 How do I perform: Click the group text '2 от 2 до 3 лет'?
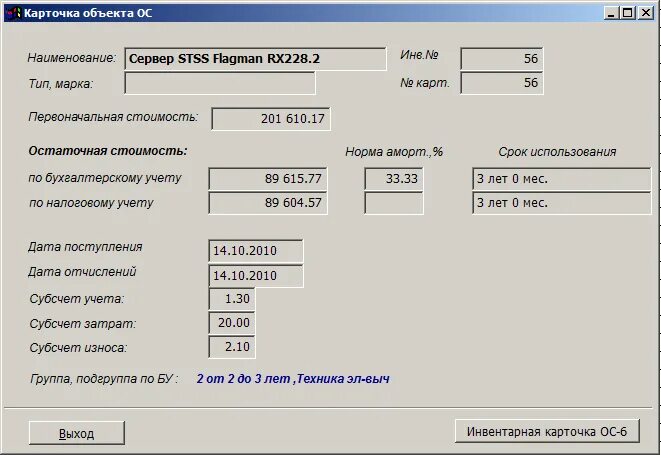(x=243, y=379)
